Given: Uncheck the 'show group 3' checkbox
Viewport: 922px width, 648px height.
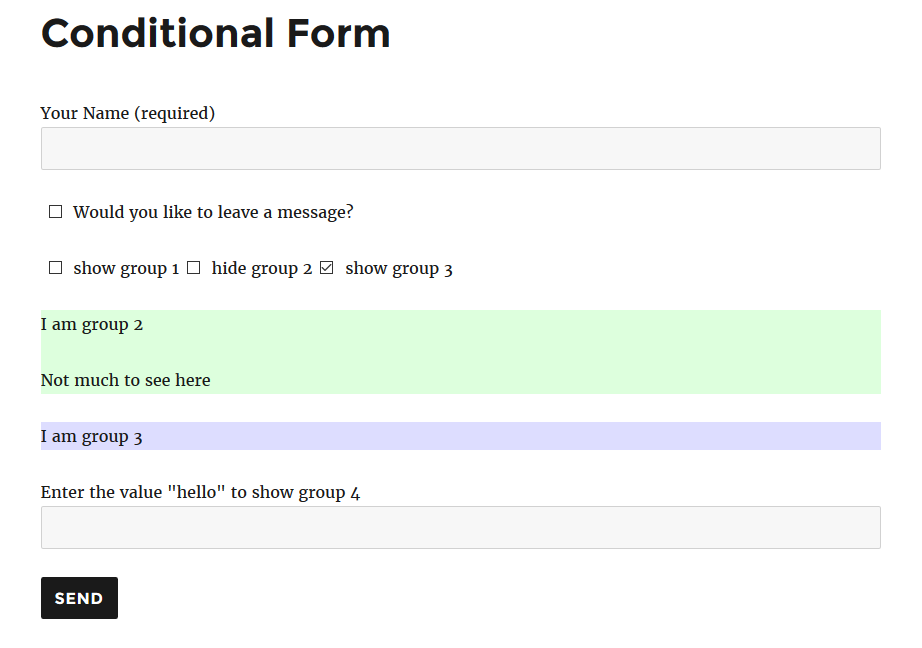Looking at the screenshot, I should 327,268.
